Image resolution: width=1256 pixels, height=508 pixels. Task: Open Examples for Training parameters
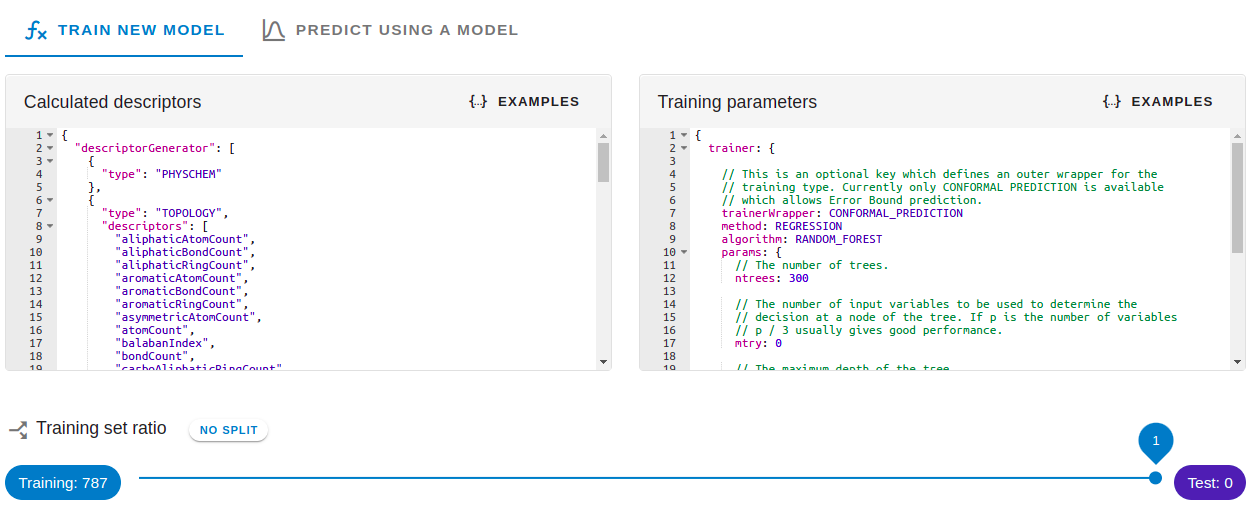click(1172, 102)
